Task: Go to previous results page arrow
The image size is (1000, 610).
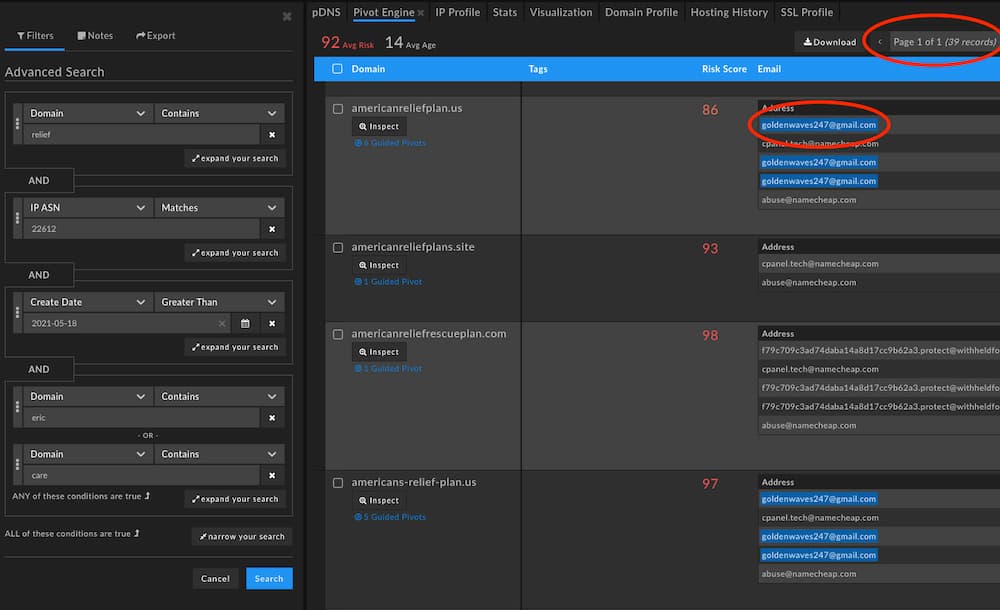Action: point(879,42)
